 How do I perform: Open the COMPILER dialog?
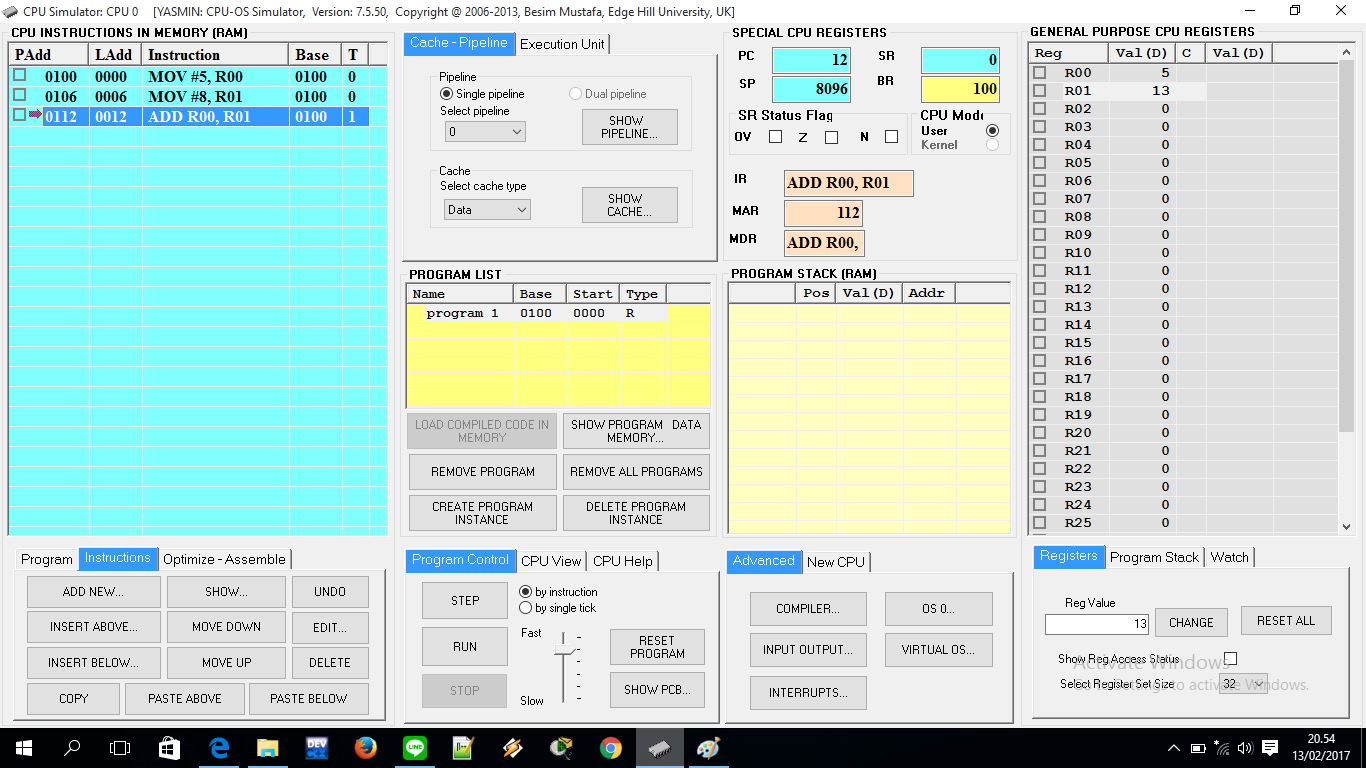[808, 608]
